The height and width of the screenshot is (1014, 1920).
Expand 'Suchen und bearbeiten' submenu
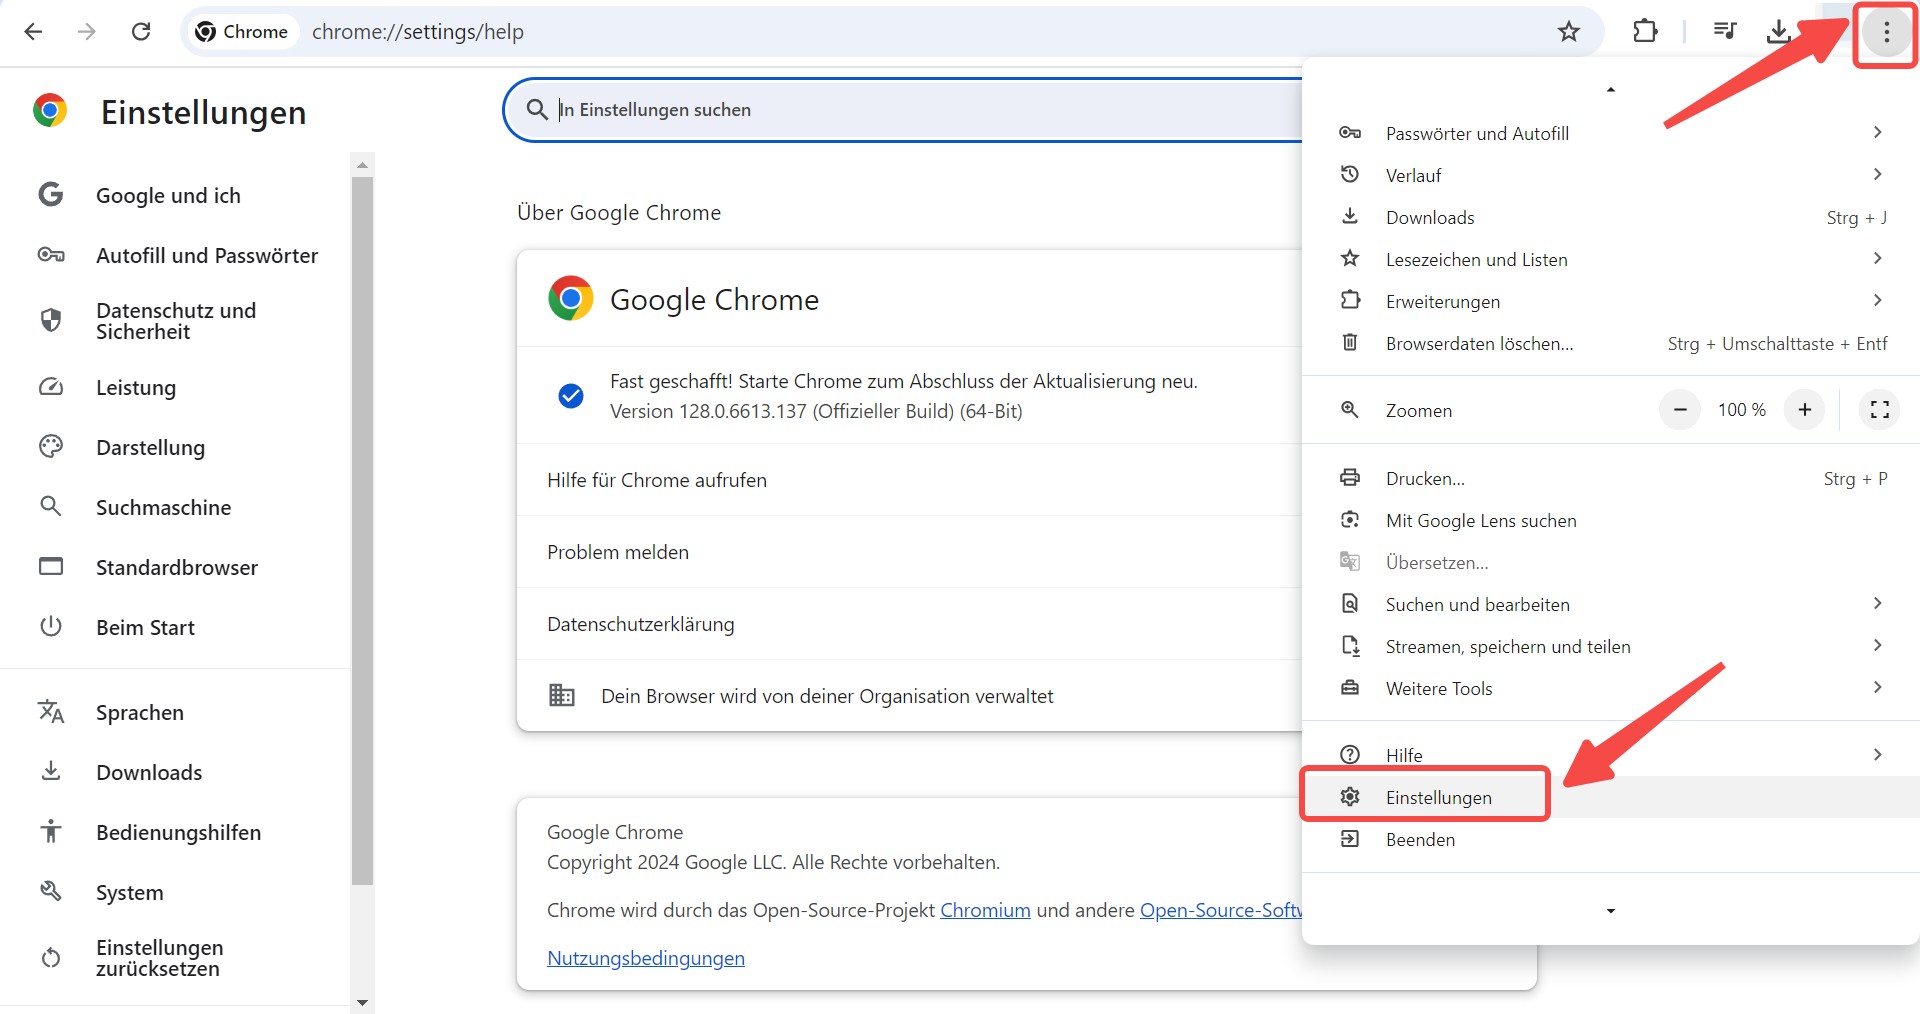[x=1610, y=604]
